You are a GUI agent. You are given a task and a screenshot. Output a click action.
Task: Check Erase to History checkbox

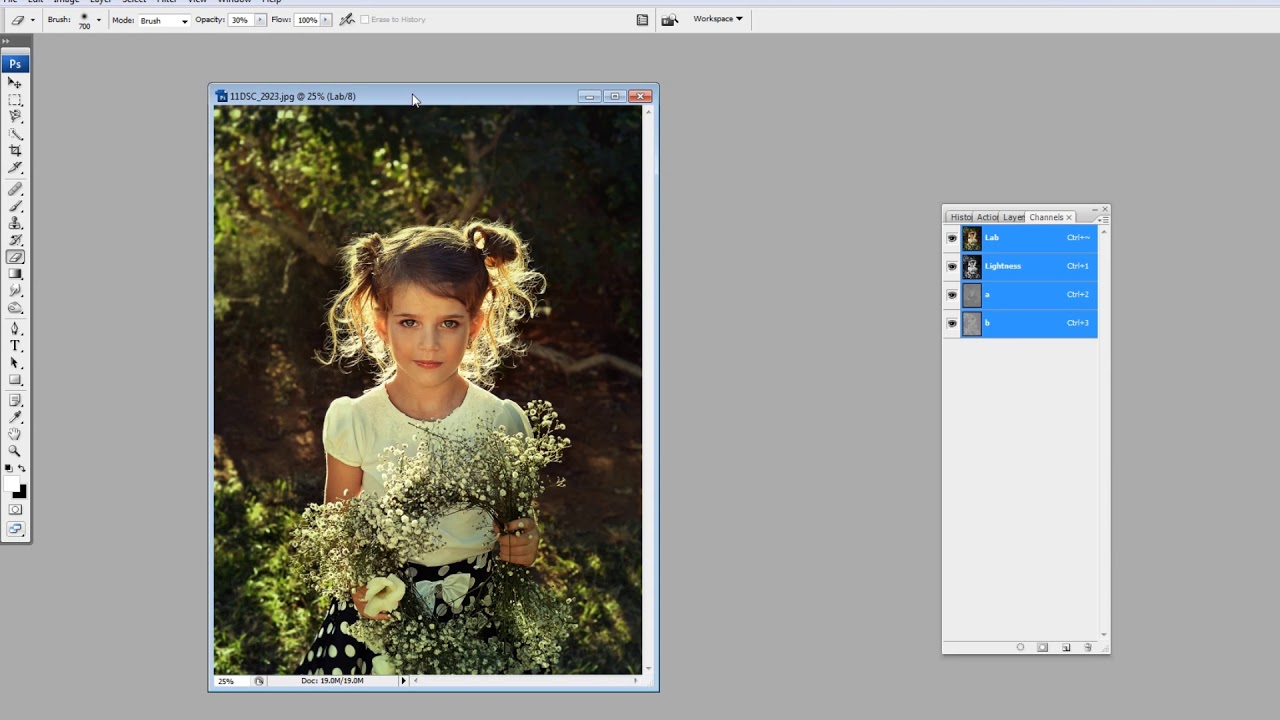coord(364,19)
